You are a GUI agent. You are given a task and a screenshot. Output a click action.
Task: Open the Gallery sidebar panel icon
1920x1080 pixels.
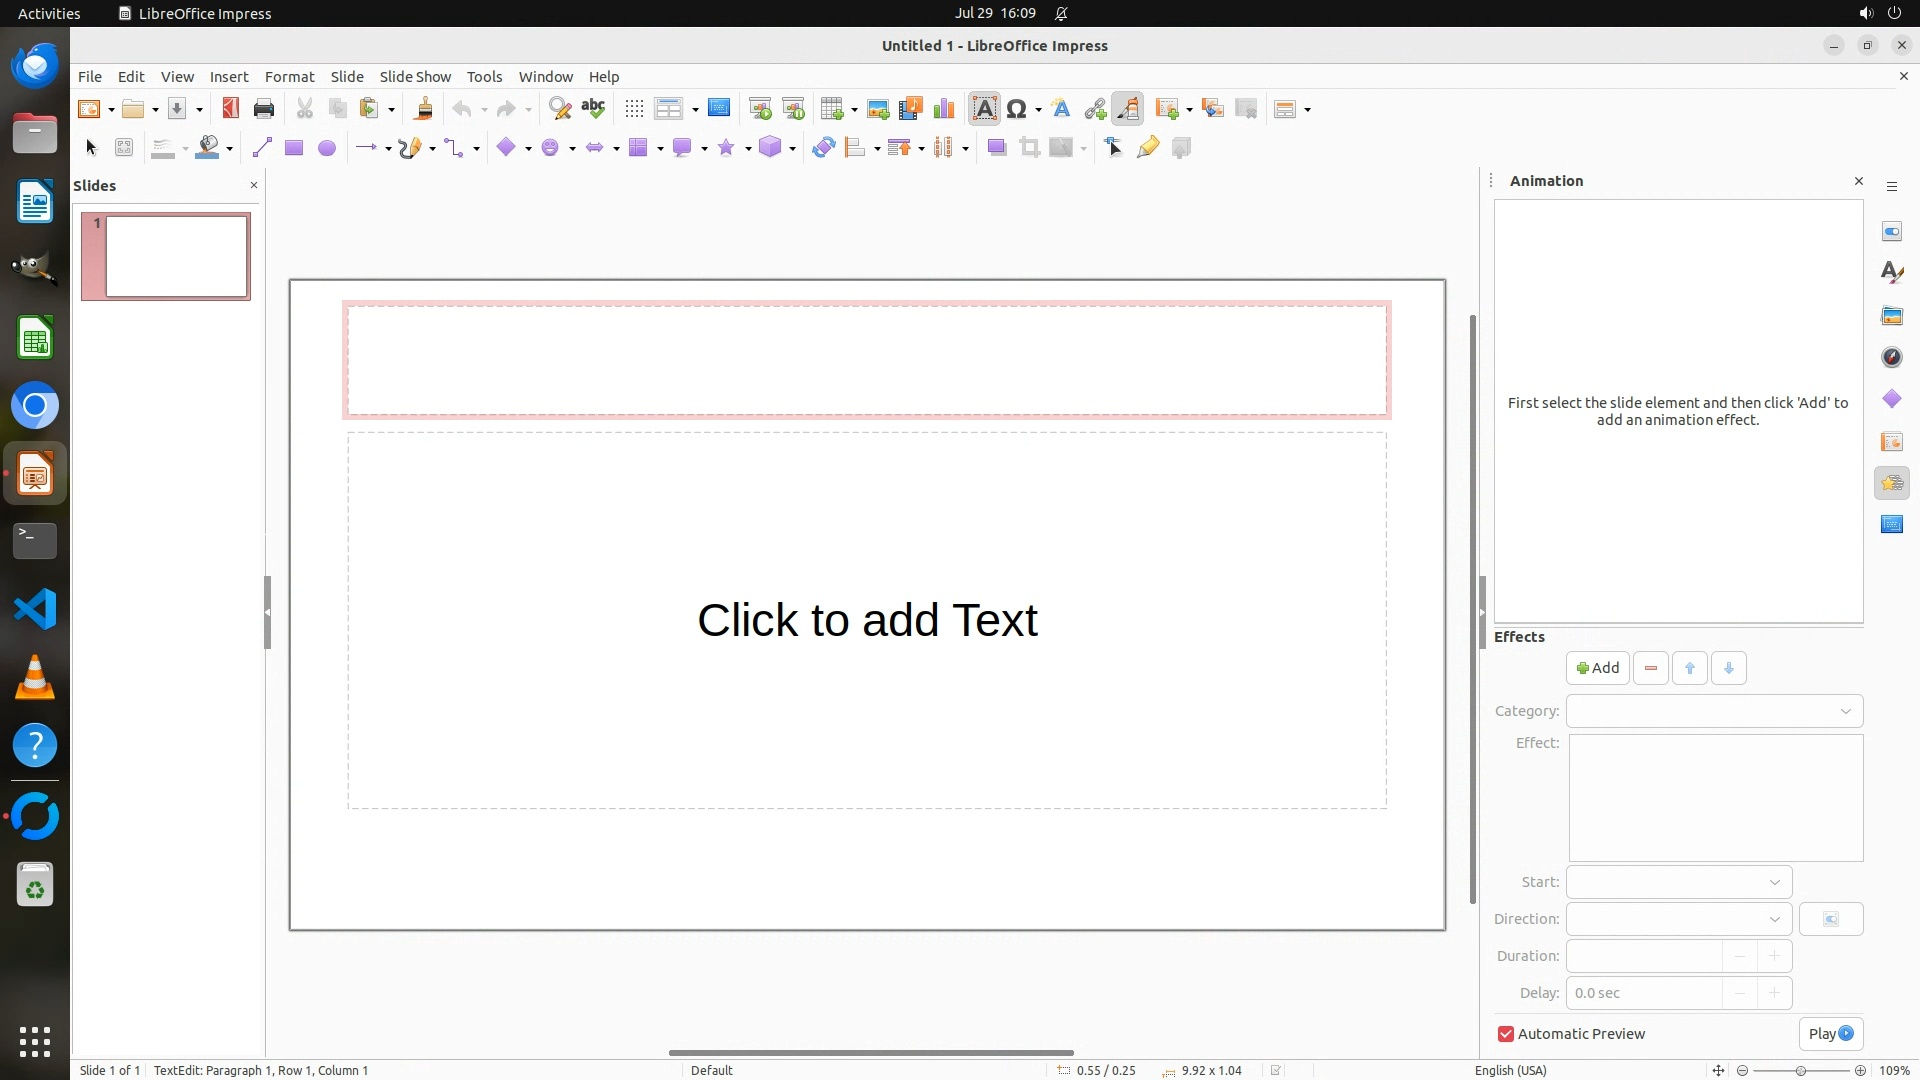click(x=1891, y=316)
